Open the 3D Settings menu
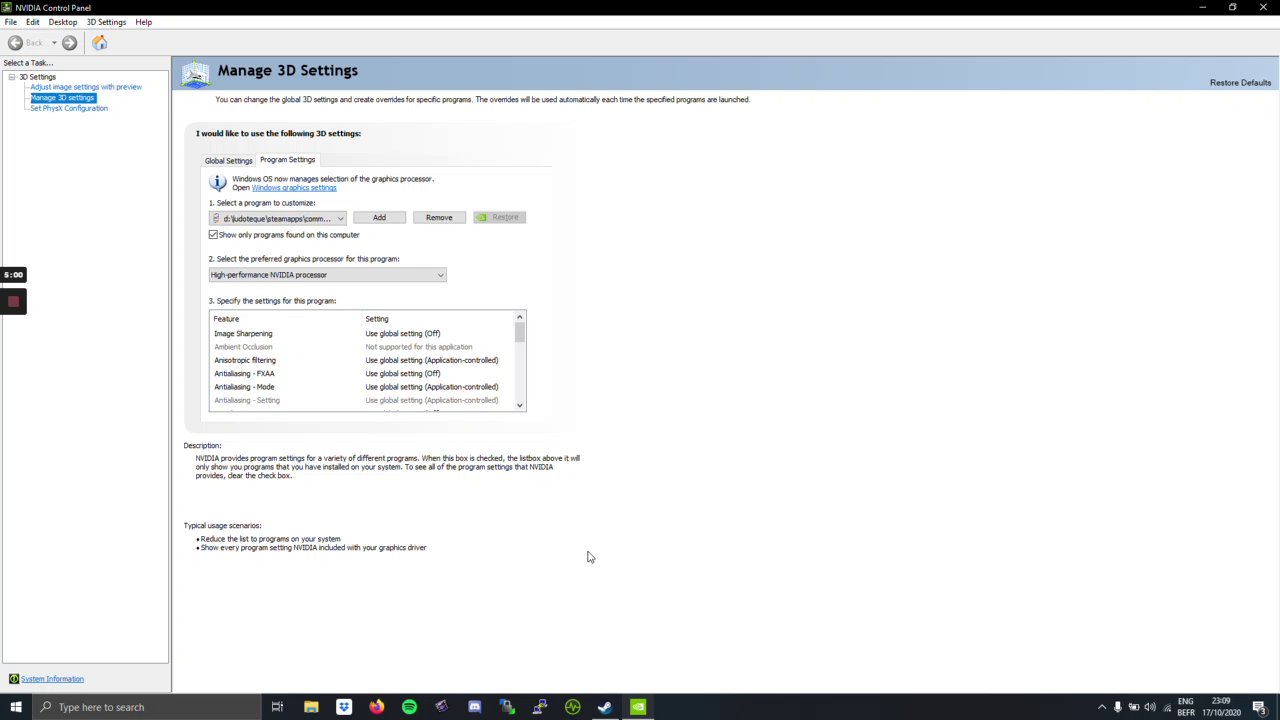Viewport: 1280px width, 720px height. pyautogui.click(x=106, y=22)
